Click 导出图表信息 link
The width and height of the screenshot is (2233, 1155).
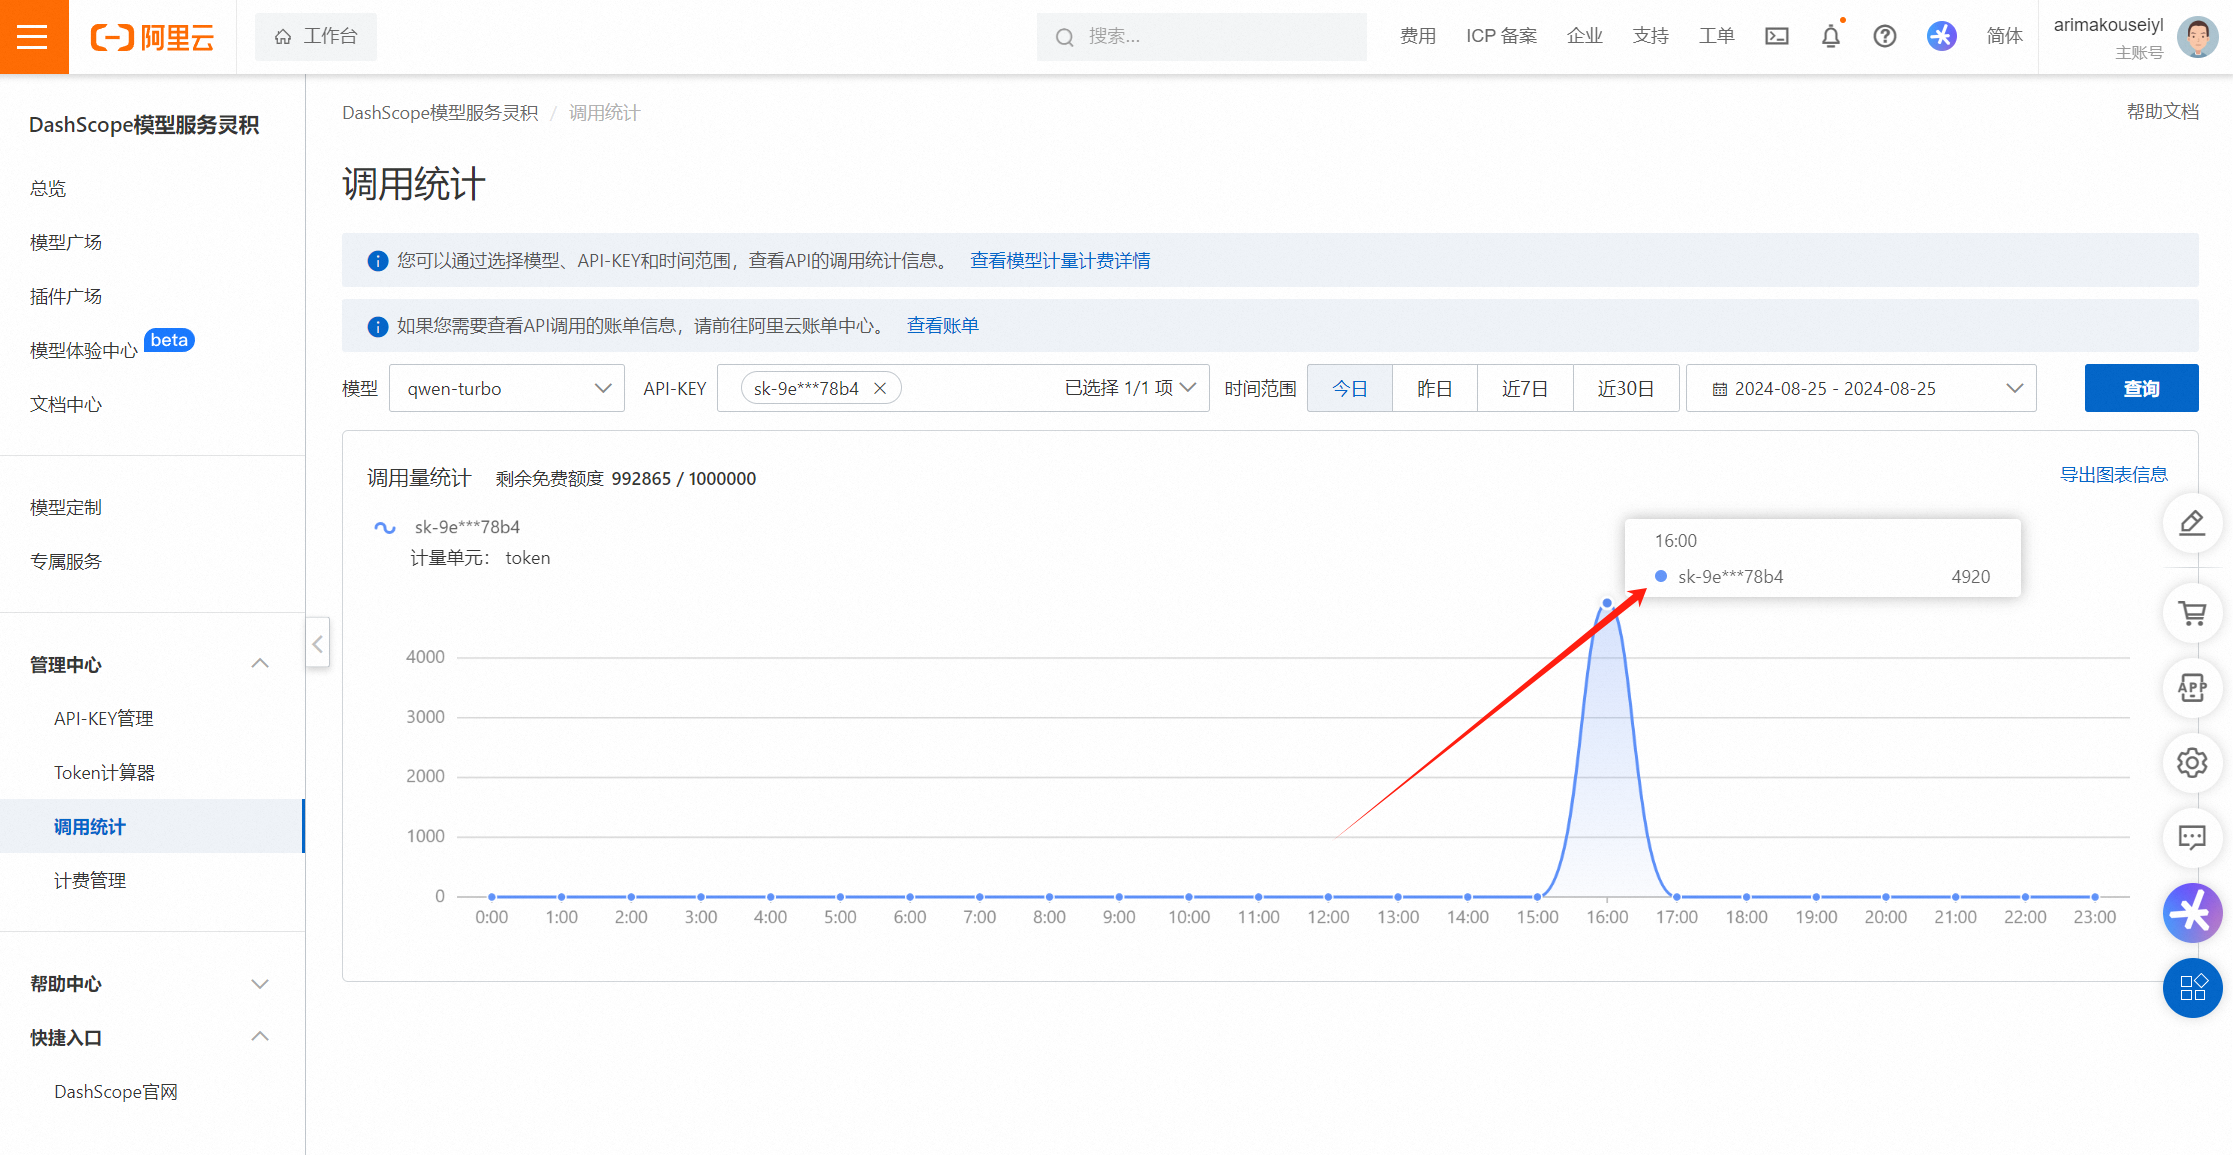[2113, 475]
